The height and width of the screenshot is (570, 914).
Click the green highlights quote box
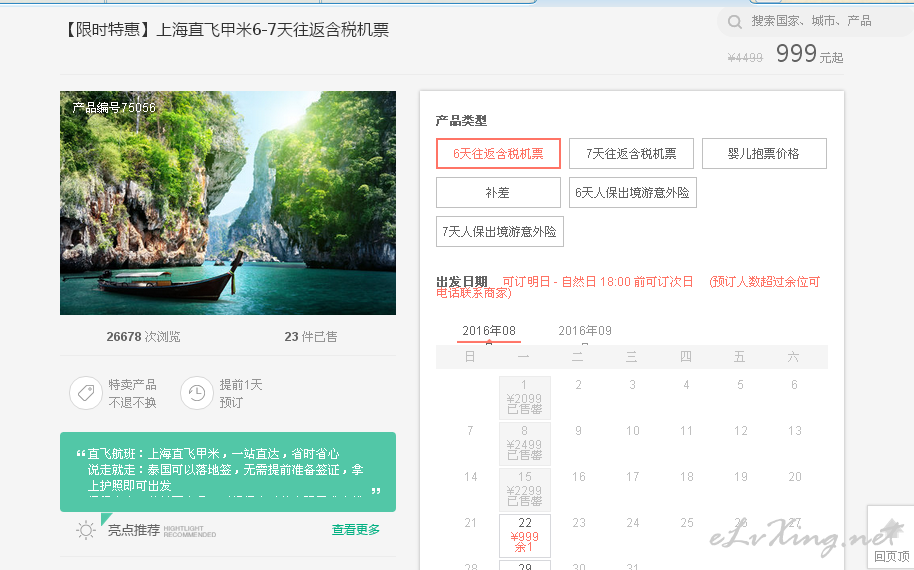tap(228, 472)
